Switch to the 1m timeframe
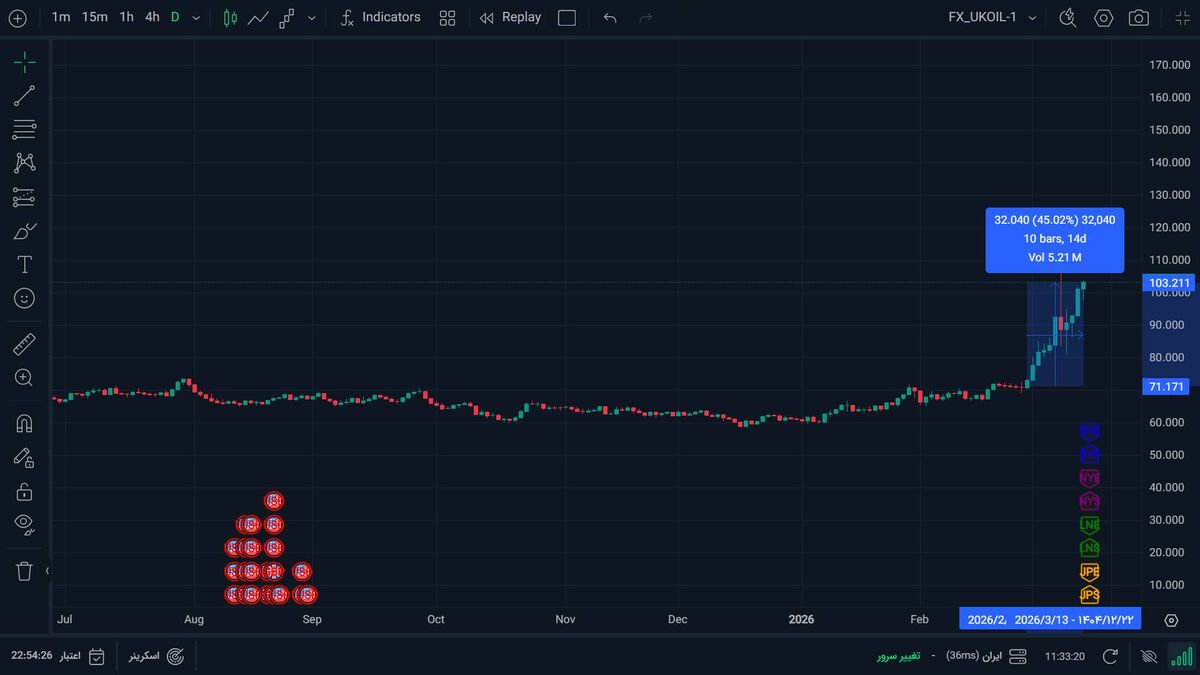The height and width of the screenshot is (675, 1200). tap(61, 17)
